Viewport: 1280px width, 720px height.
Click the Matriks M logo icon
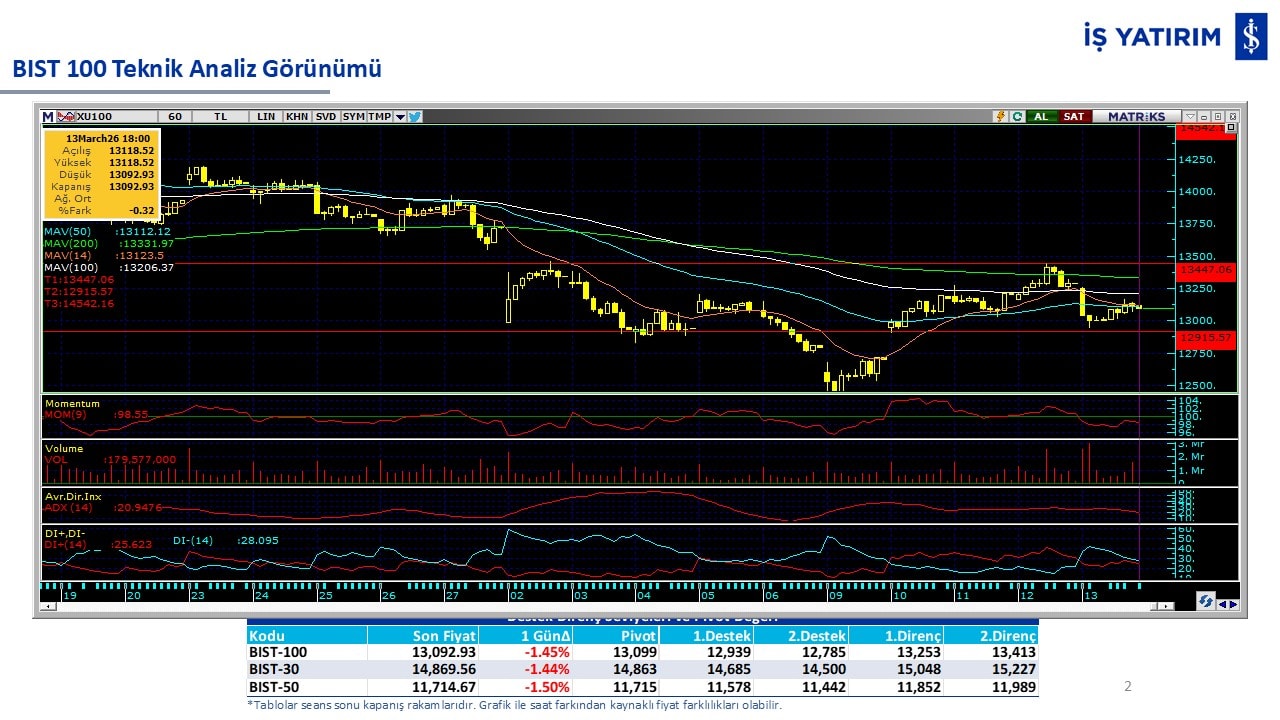point(47,116)
